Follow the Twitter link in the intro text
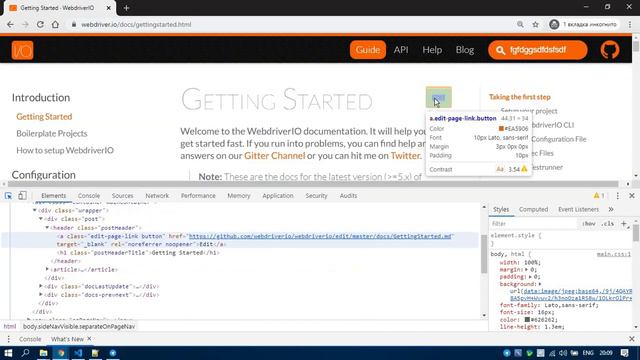 (405, 156)
